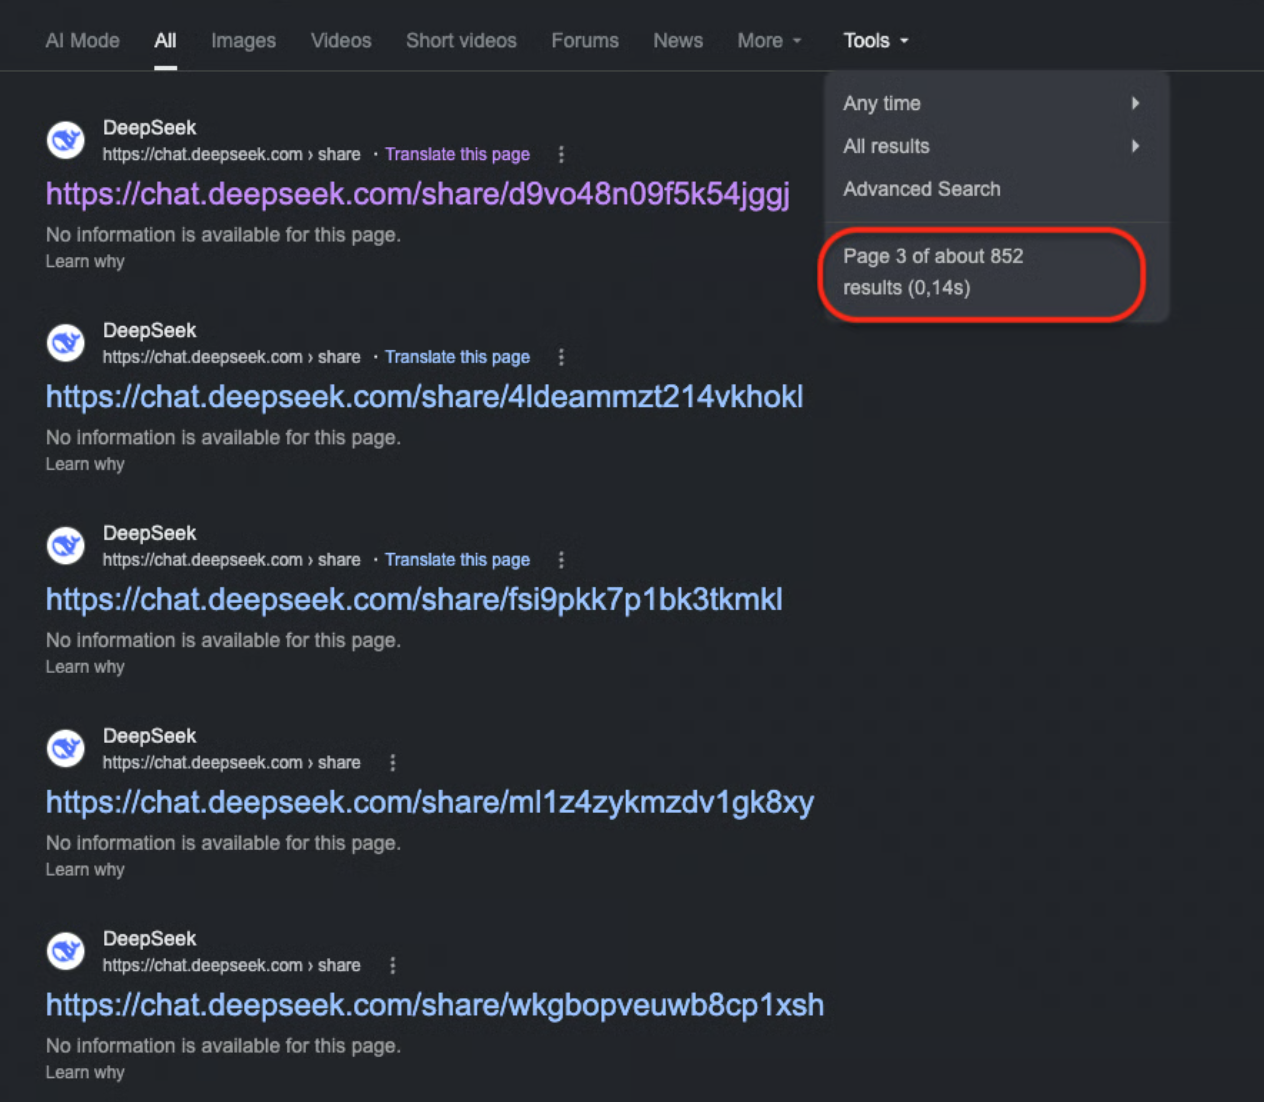Click Learn why under d9vo48n09f5k54jggj result
The width and height of the screenshot is (1264, 1102).
pos(85,262)
